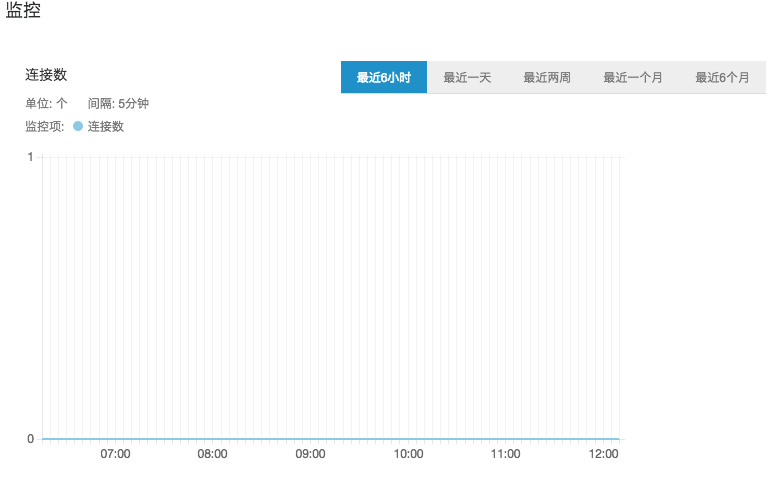Switch to the 最近一天 time range
This screenshot has width=779, height=488.
coord(467,77)
